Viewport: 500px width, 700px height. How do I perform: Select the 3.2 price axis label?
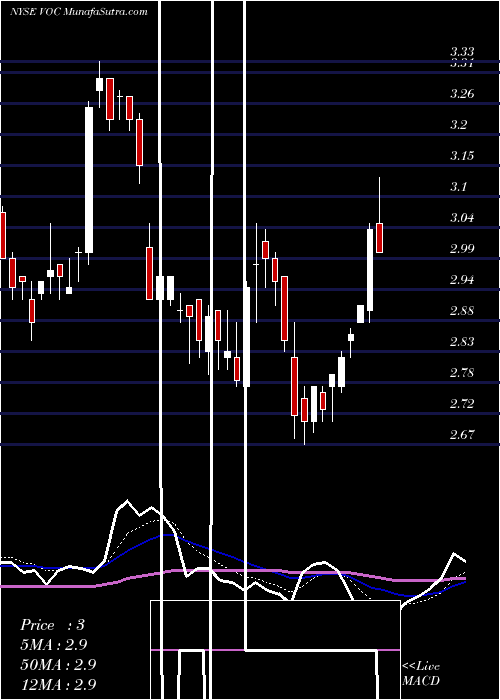[x=458, y=125]
